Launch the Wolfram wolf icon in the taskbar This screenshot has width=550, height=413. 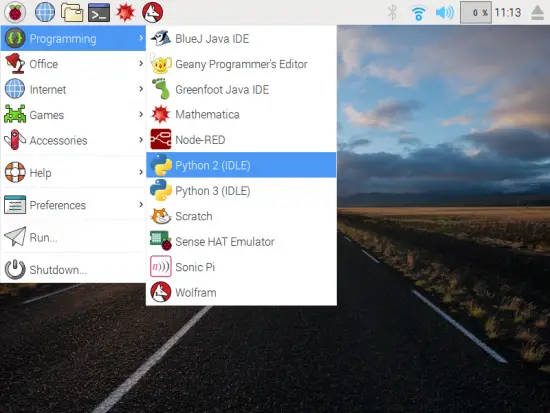(152, 12)
